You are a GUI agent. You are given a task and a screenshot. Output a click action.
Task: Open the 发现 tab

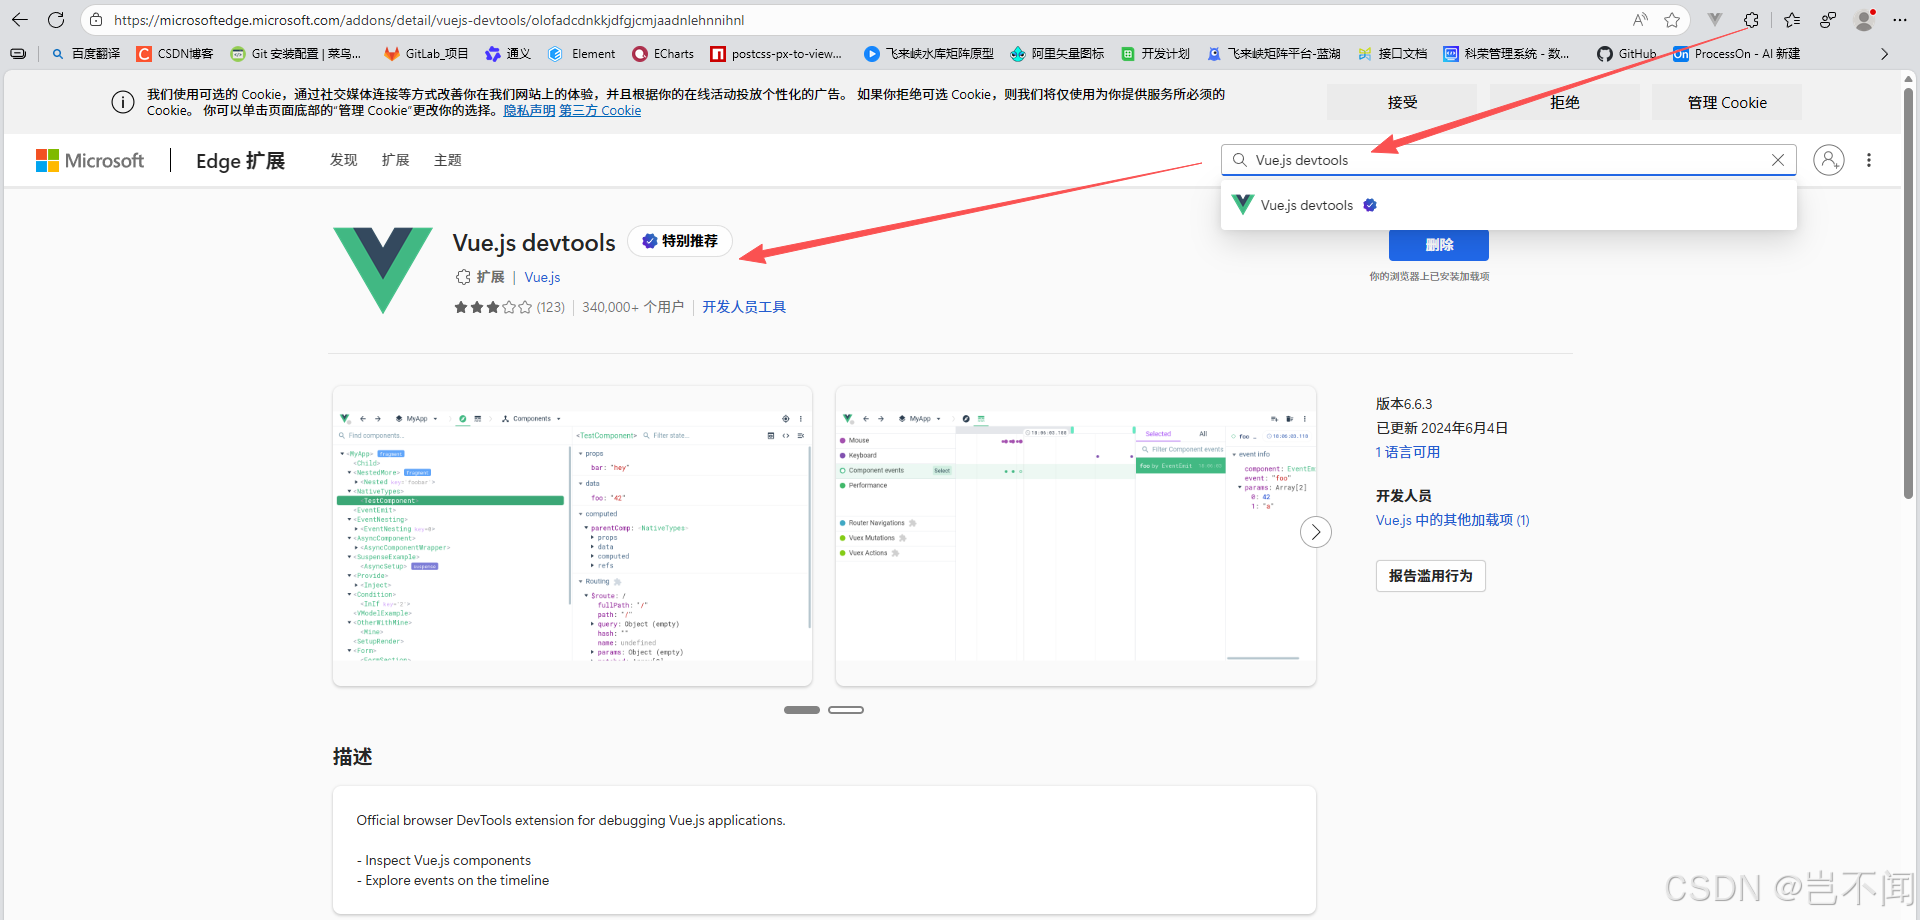343,160
